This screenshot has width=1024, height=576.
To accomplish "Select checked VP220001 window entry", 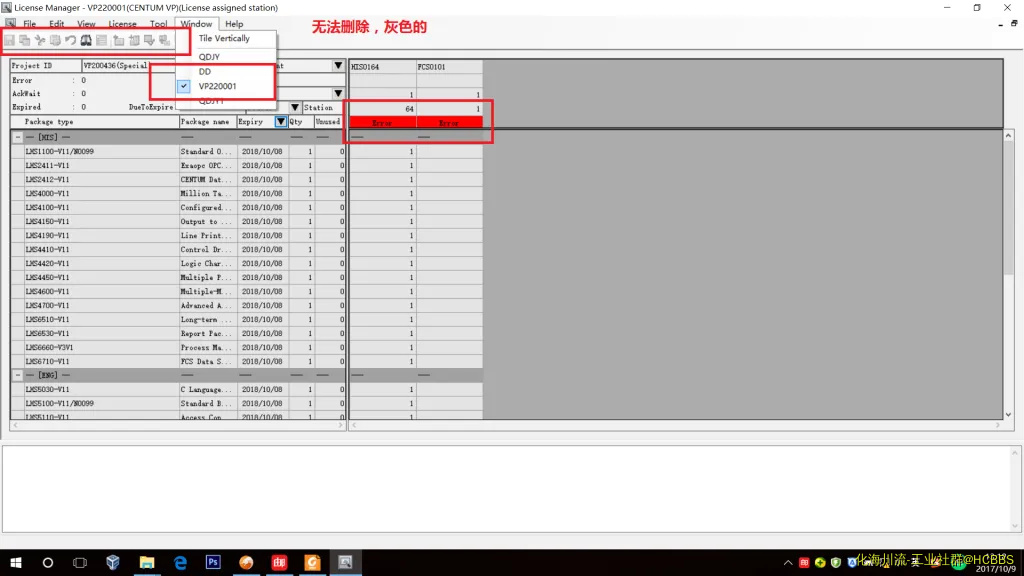I will (x=226, y=86).
